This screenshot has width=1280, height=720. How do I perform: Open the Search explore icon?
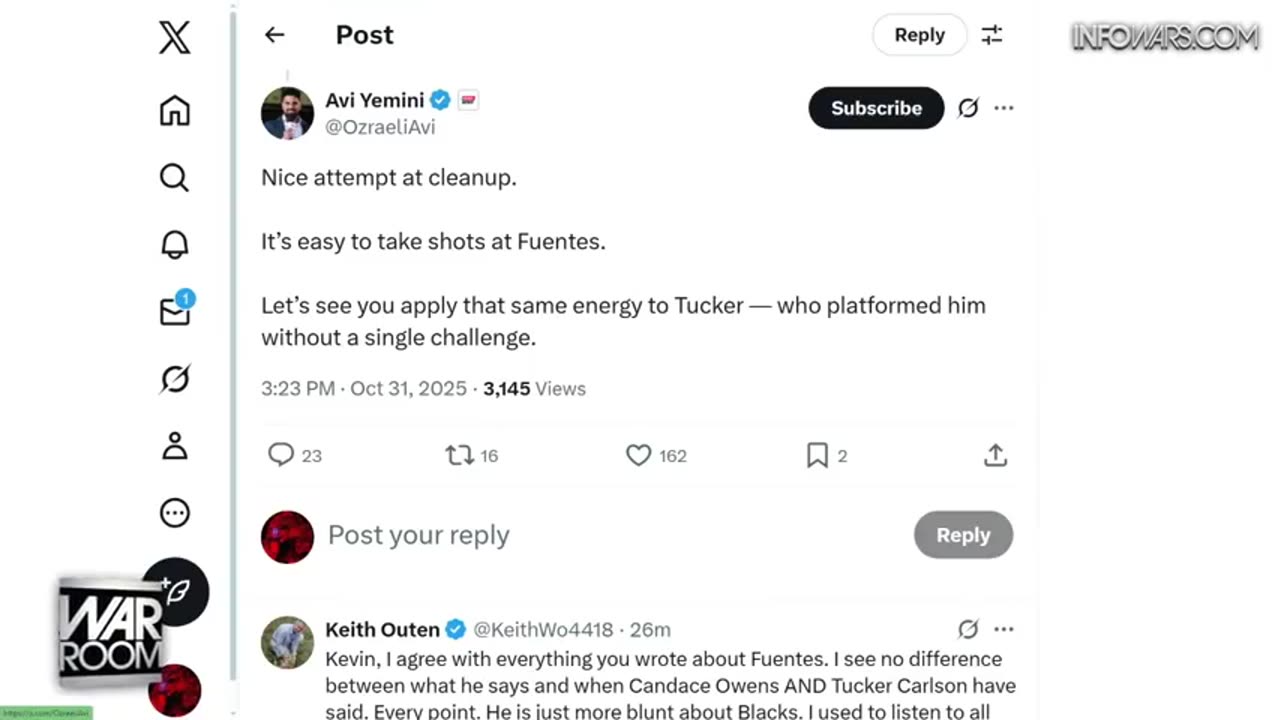point(174,178)
